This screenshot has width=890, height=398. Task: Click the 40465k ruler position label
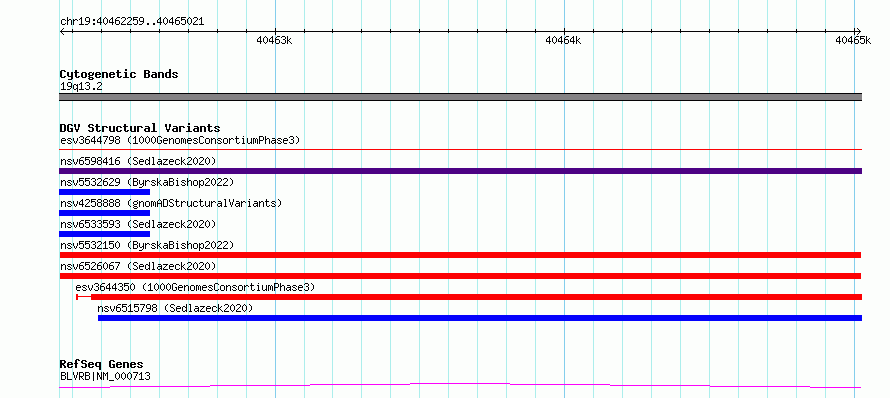click(853, 40)
